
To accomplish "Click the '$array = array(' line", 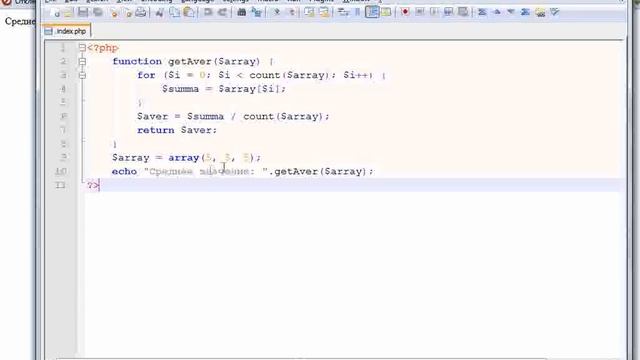I will [187, 158].
